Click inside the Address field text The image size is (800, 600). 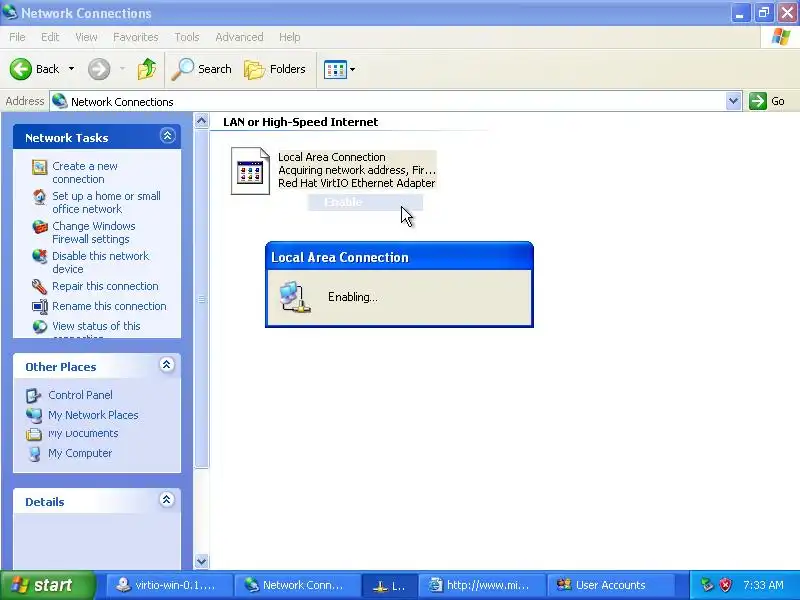pyautogui.click(x=122, y=102)
